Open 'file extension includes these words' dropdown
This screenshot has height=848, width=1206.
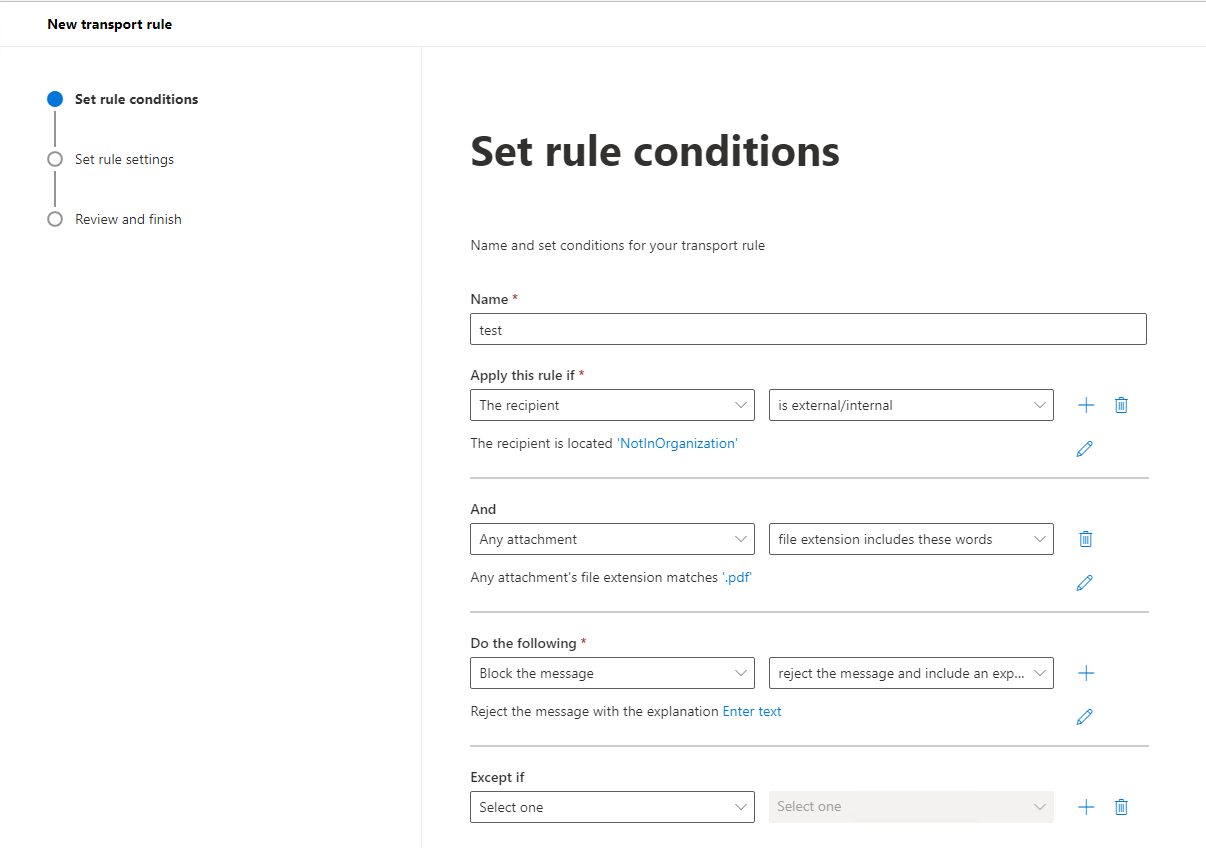[x=911, y=539]
